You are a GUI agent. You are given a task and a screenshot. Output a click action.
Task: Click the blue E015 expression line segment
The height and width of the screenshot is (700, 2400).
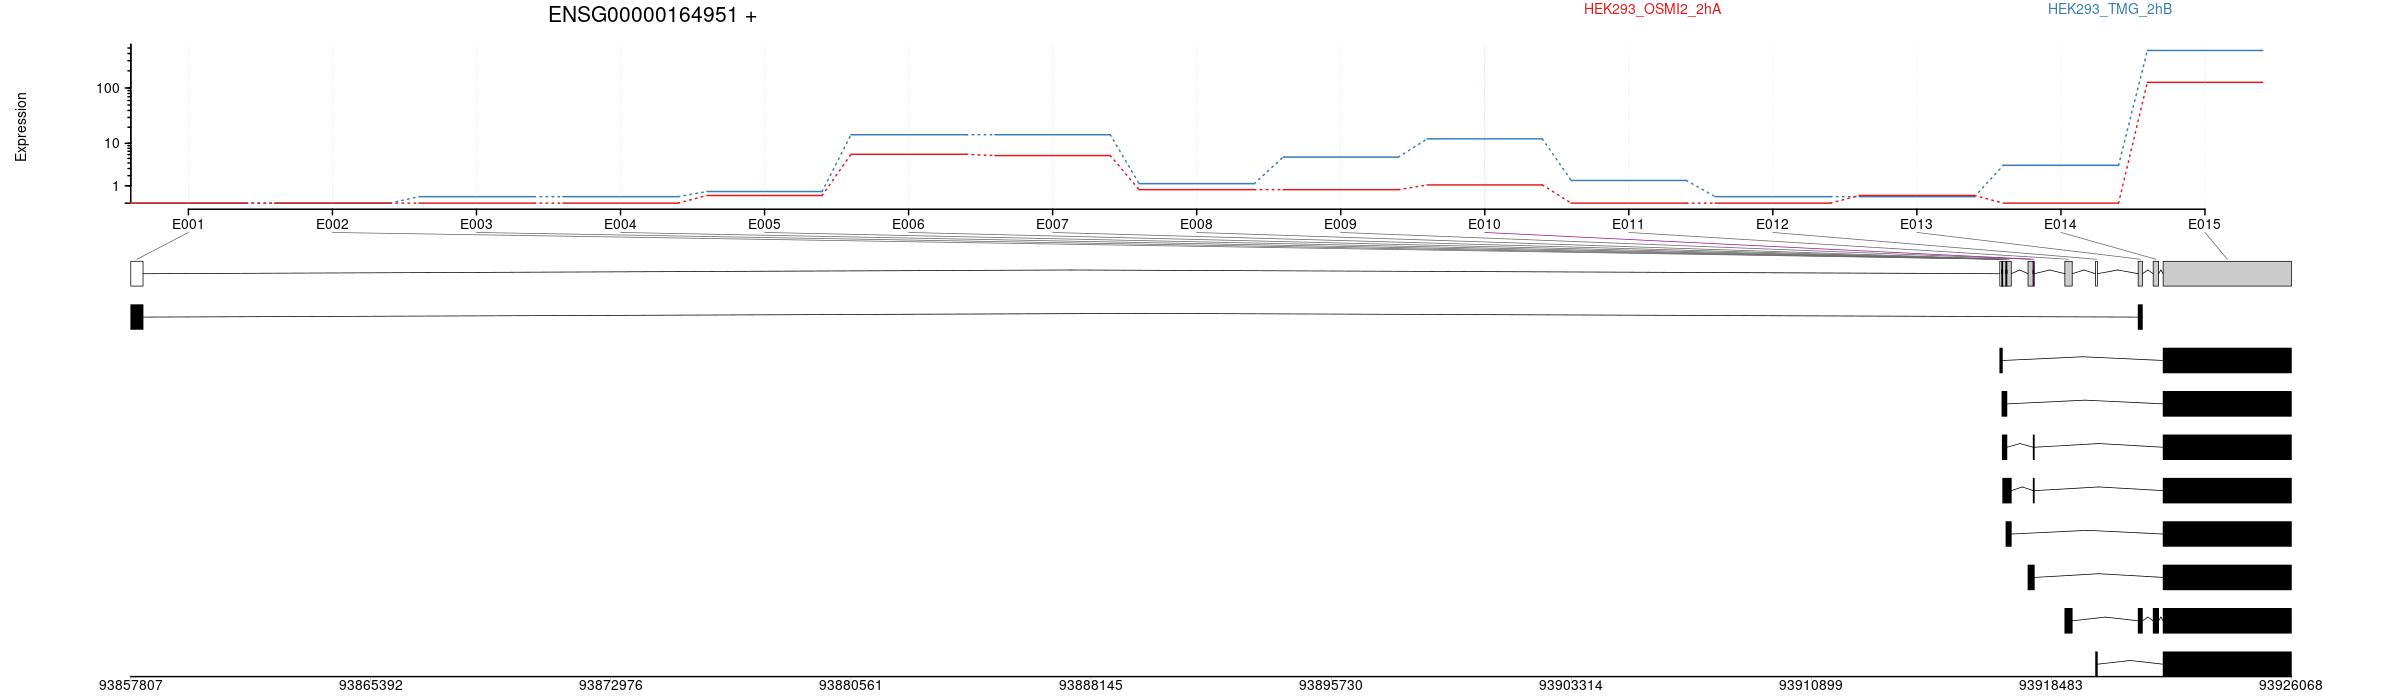[2204, 50]
